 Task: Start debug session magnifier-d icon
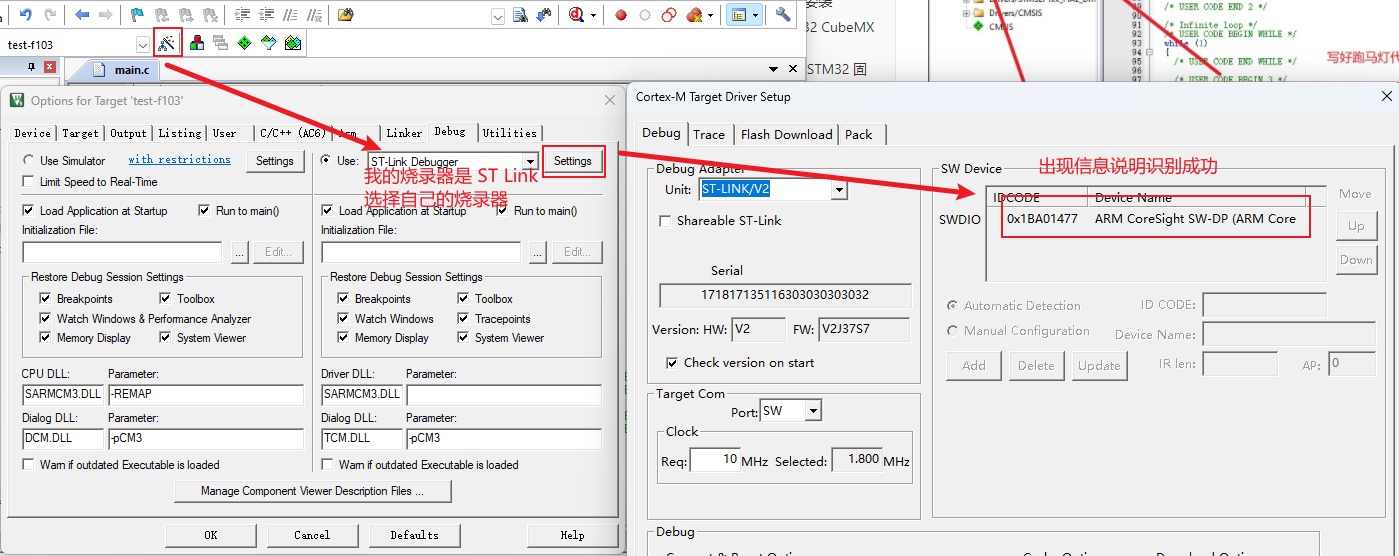[577, 15]
